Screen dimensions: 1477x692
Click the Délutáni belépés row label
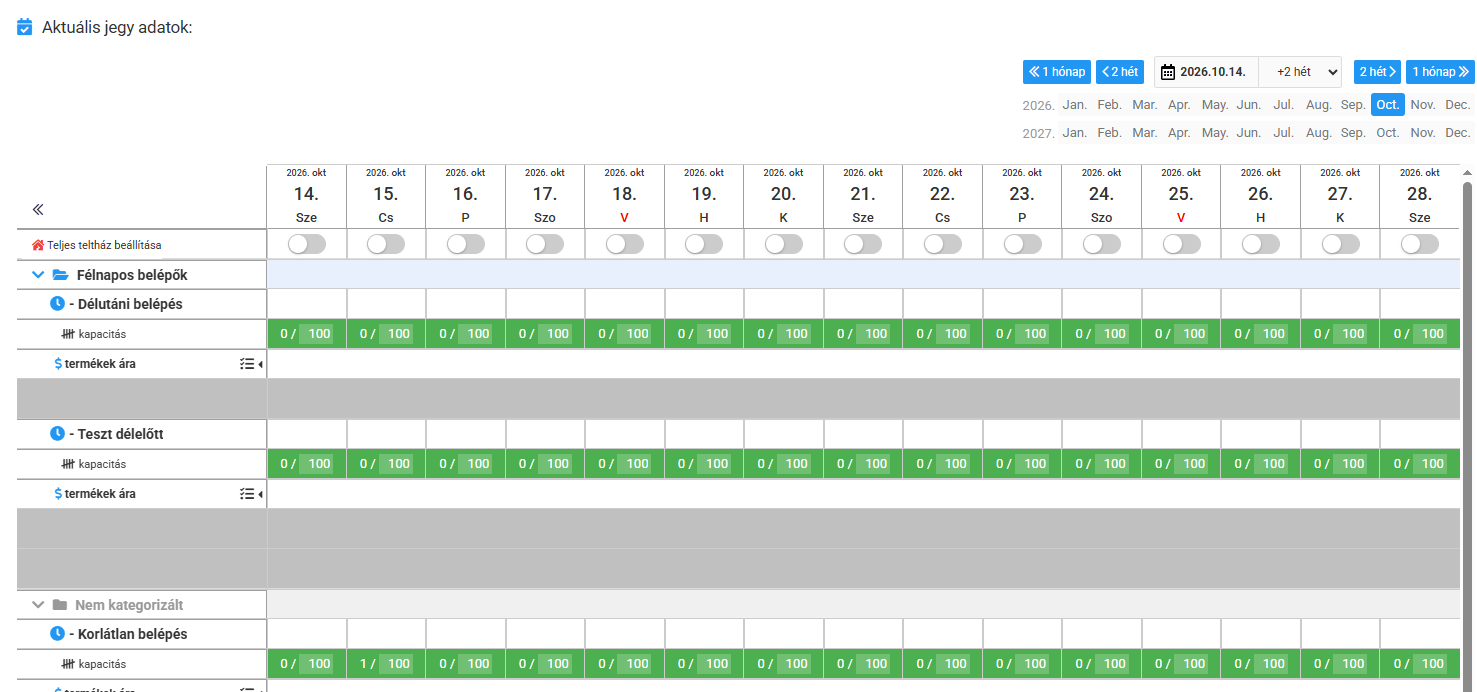(x=126, y=304)
